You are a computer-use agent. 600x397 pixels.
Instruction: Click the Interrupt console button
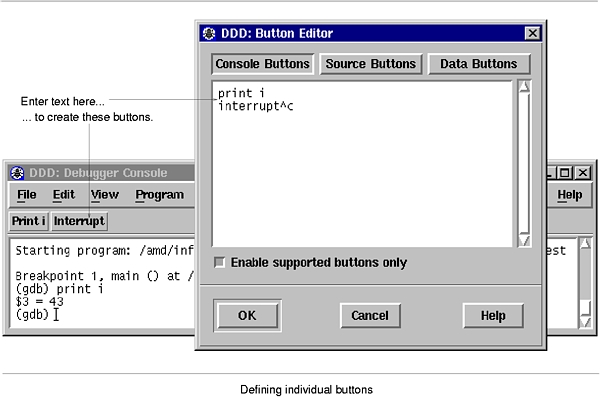coord(79,221)
